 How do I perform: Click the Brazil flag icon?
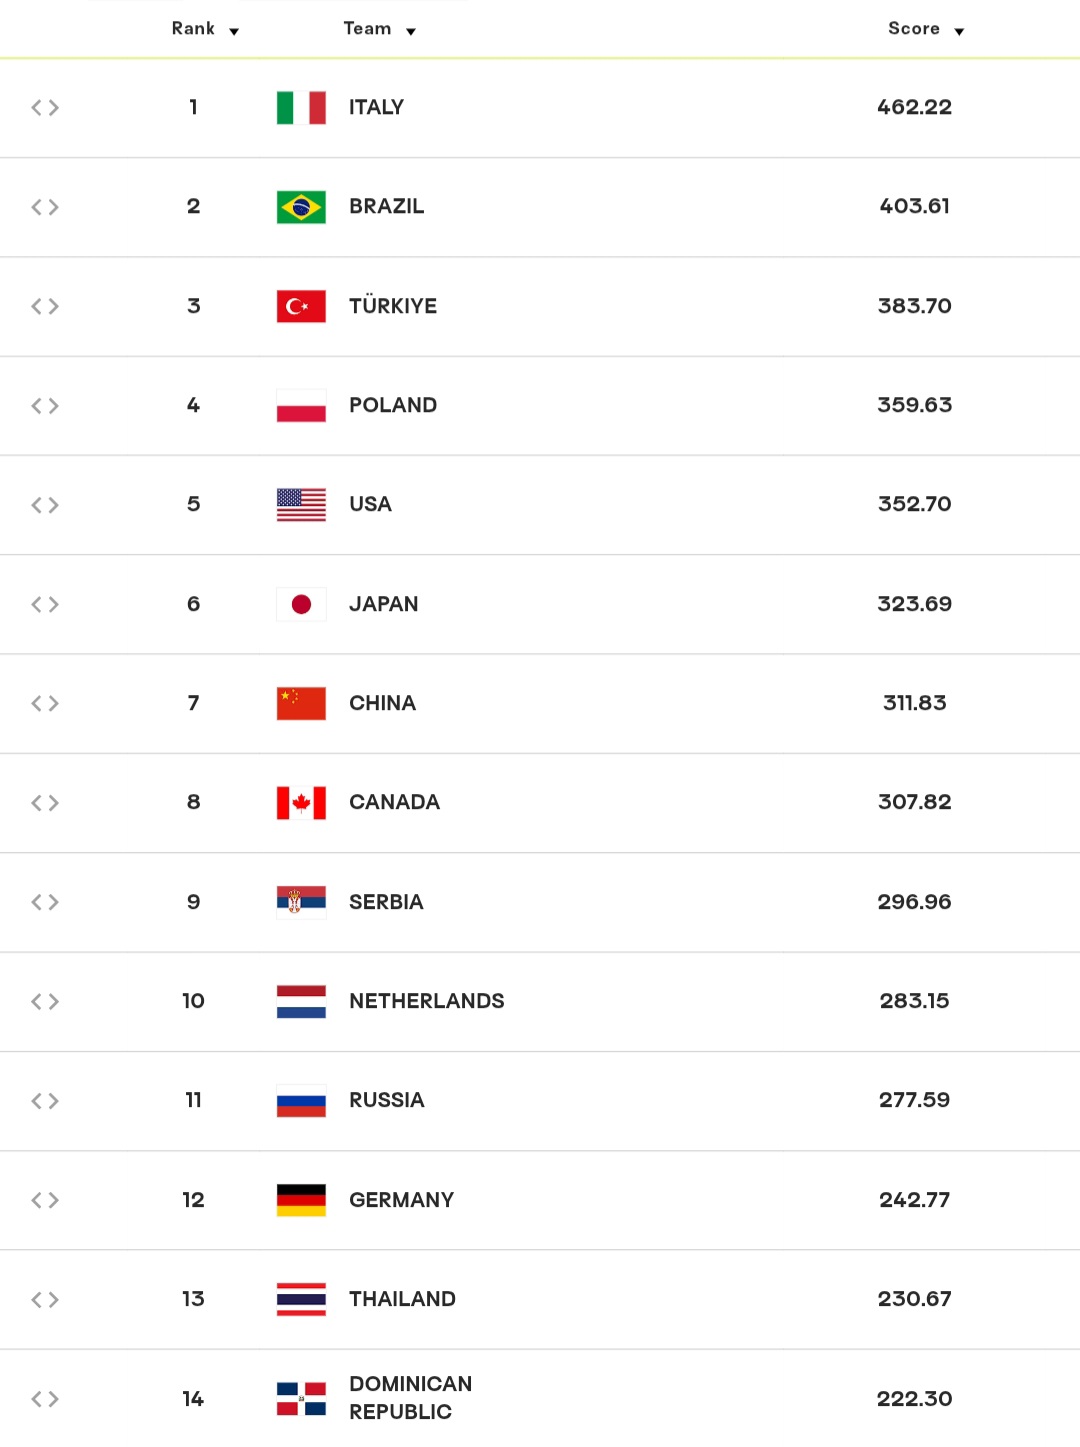click(x=301, y=207)
